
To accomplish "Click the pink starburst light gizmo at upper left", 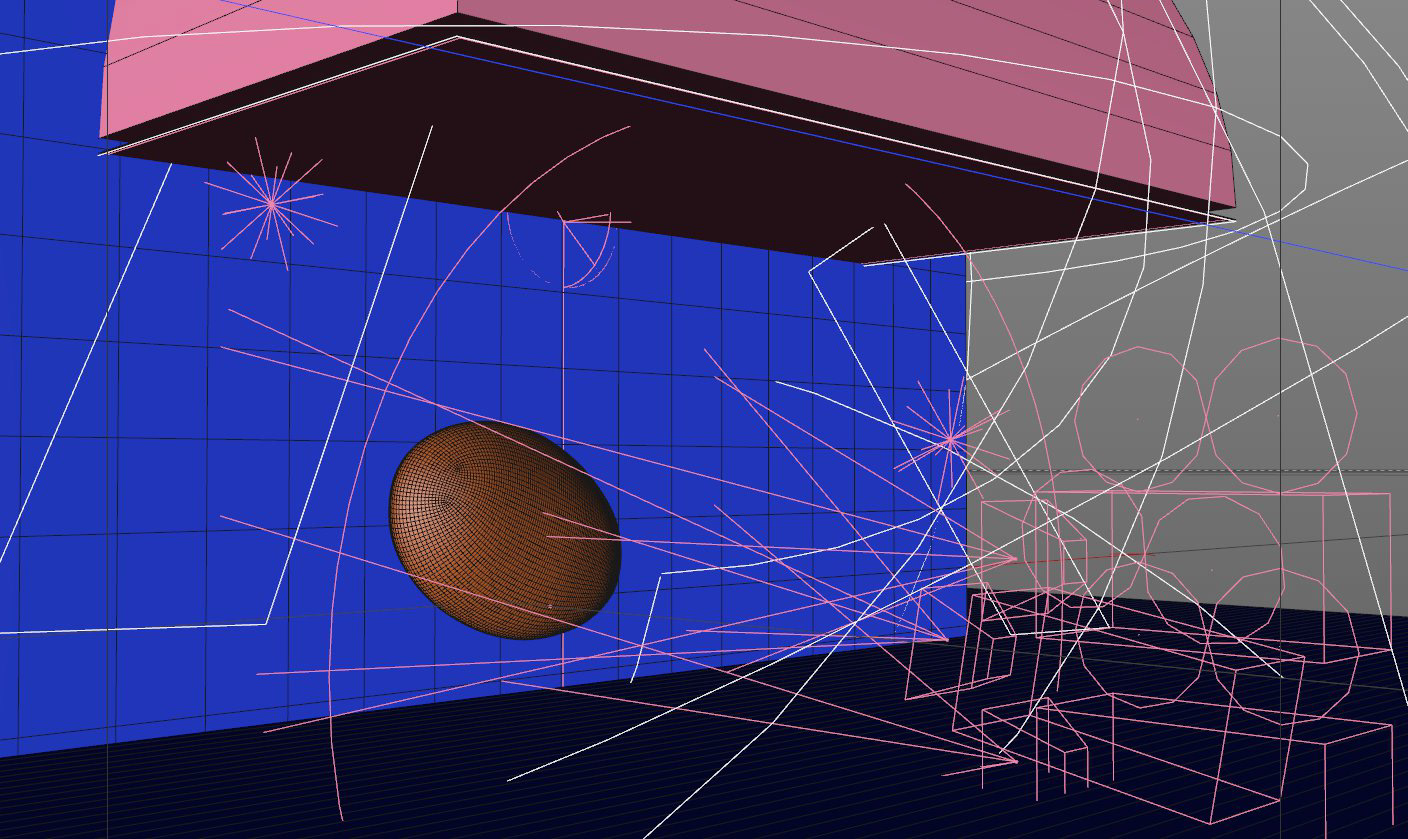I will point(271,204).
